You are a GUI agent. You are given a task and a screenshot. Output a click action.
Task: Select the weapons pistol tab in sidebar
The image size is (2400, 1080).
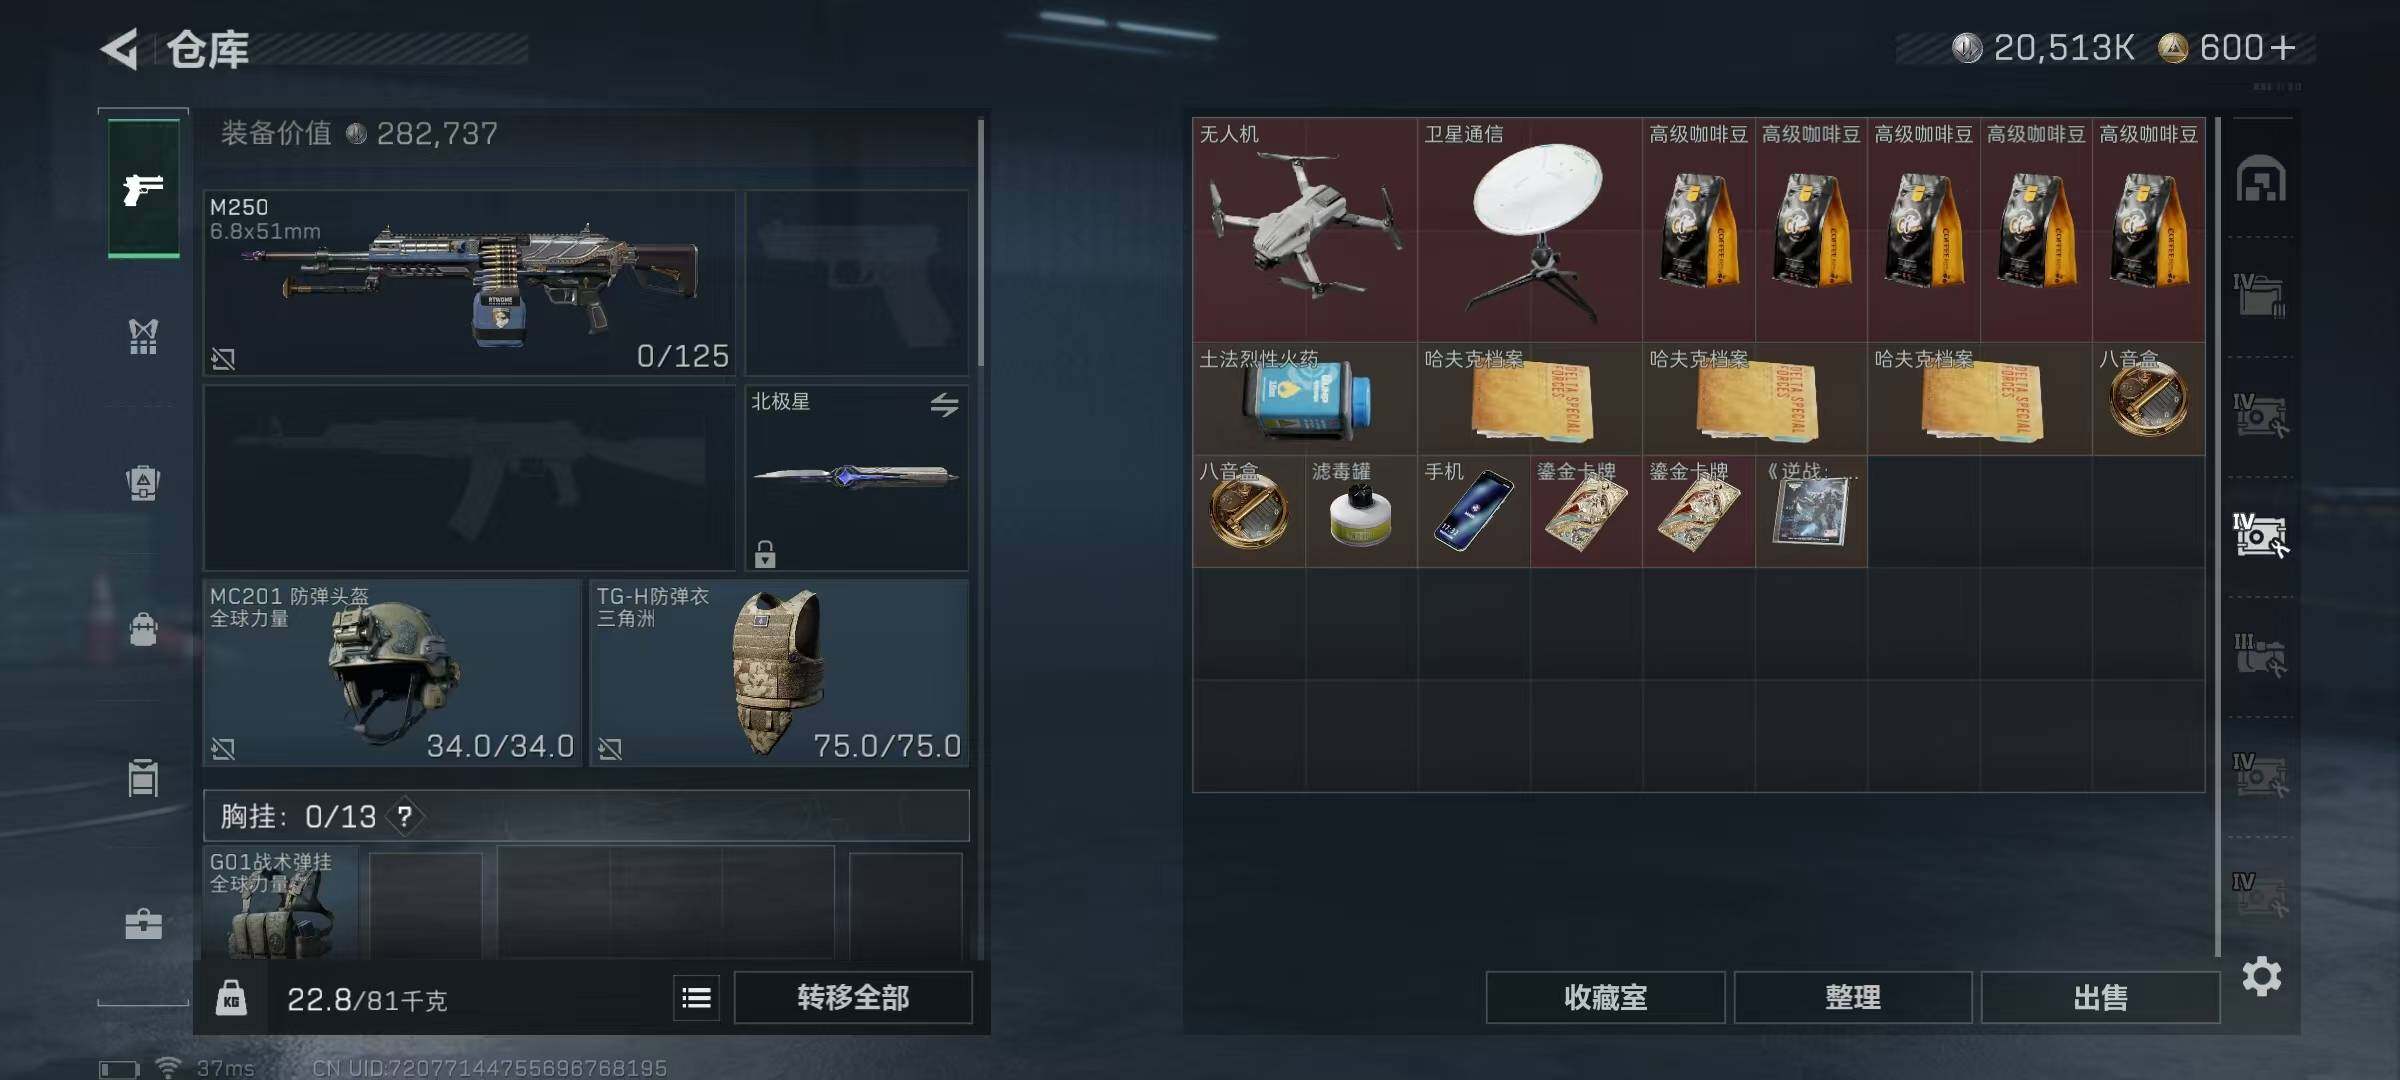coord(143,188)
